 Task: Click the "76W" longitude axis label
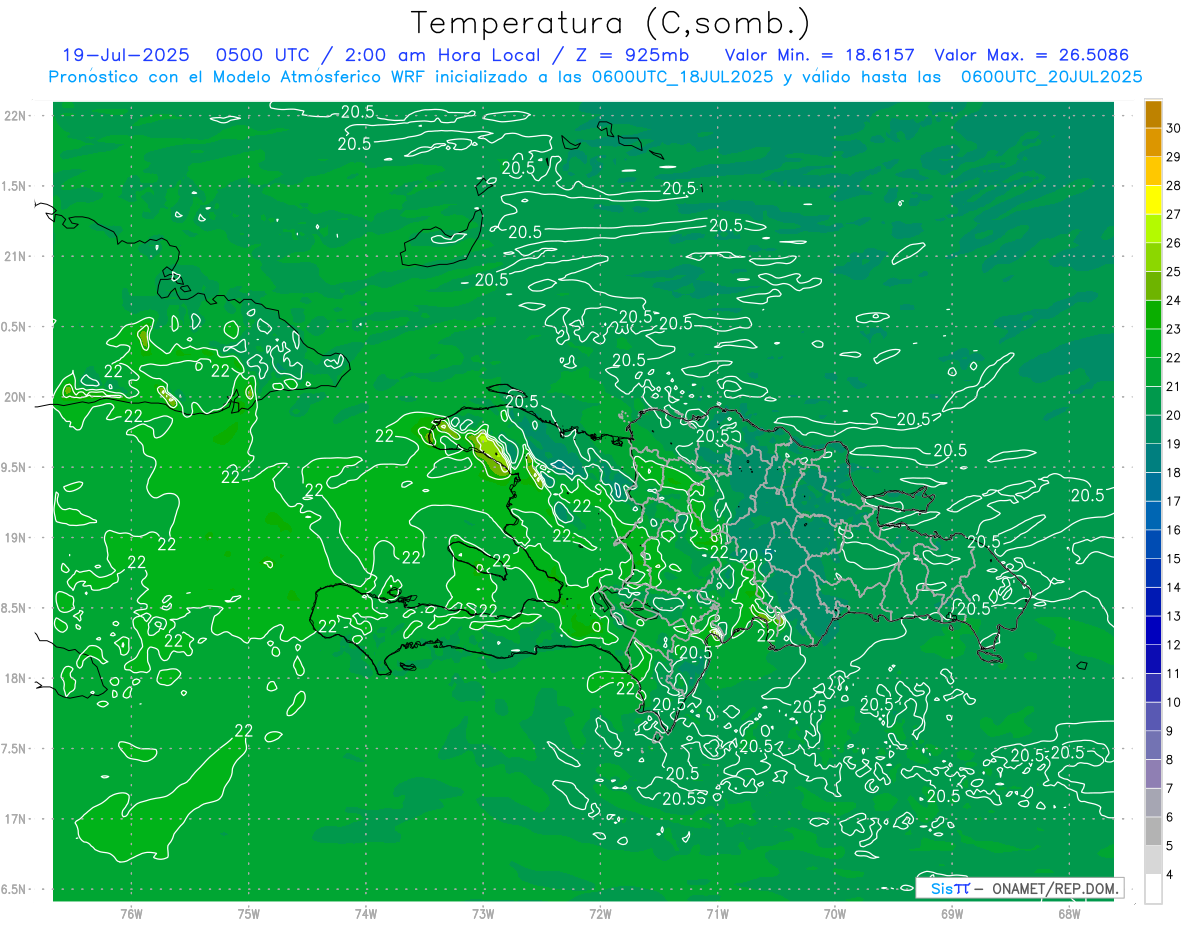[x=131, y=913]
